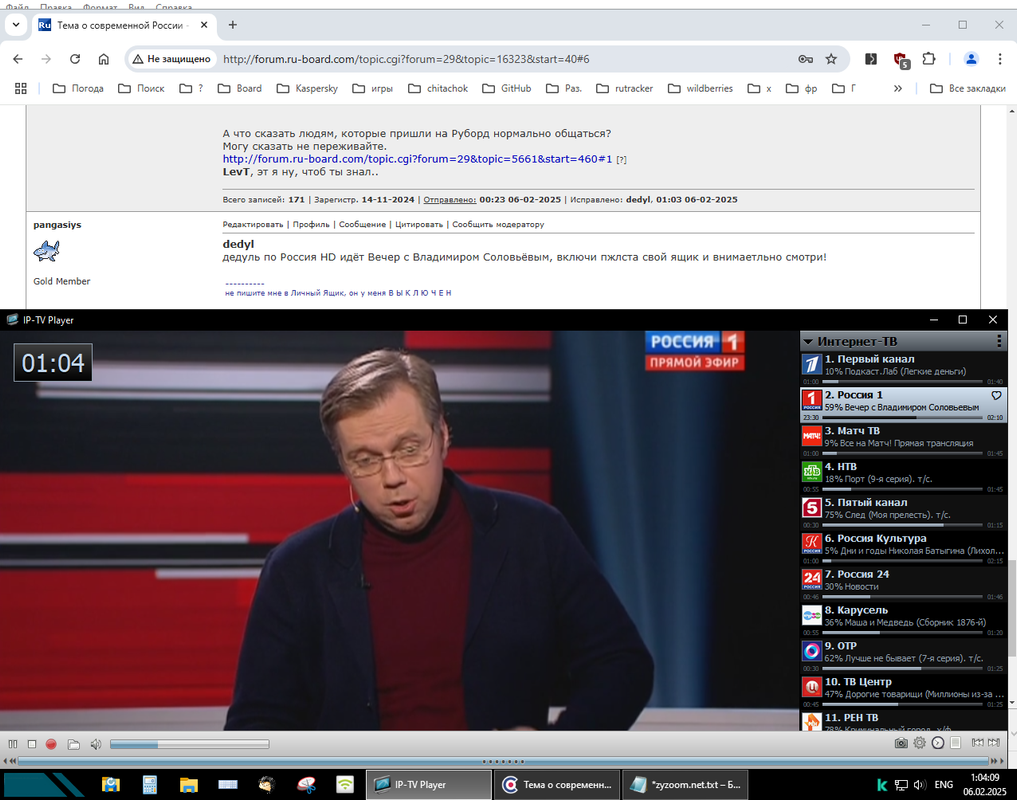Viewport: 1017px width, 800px height.
Task: Open the scheduler clock icon in player
Action: (x=938, y=743)
